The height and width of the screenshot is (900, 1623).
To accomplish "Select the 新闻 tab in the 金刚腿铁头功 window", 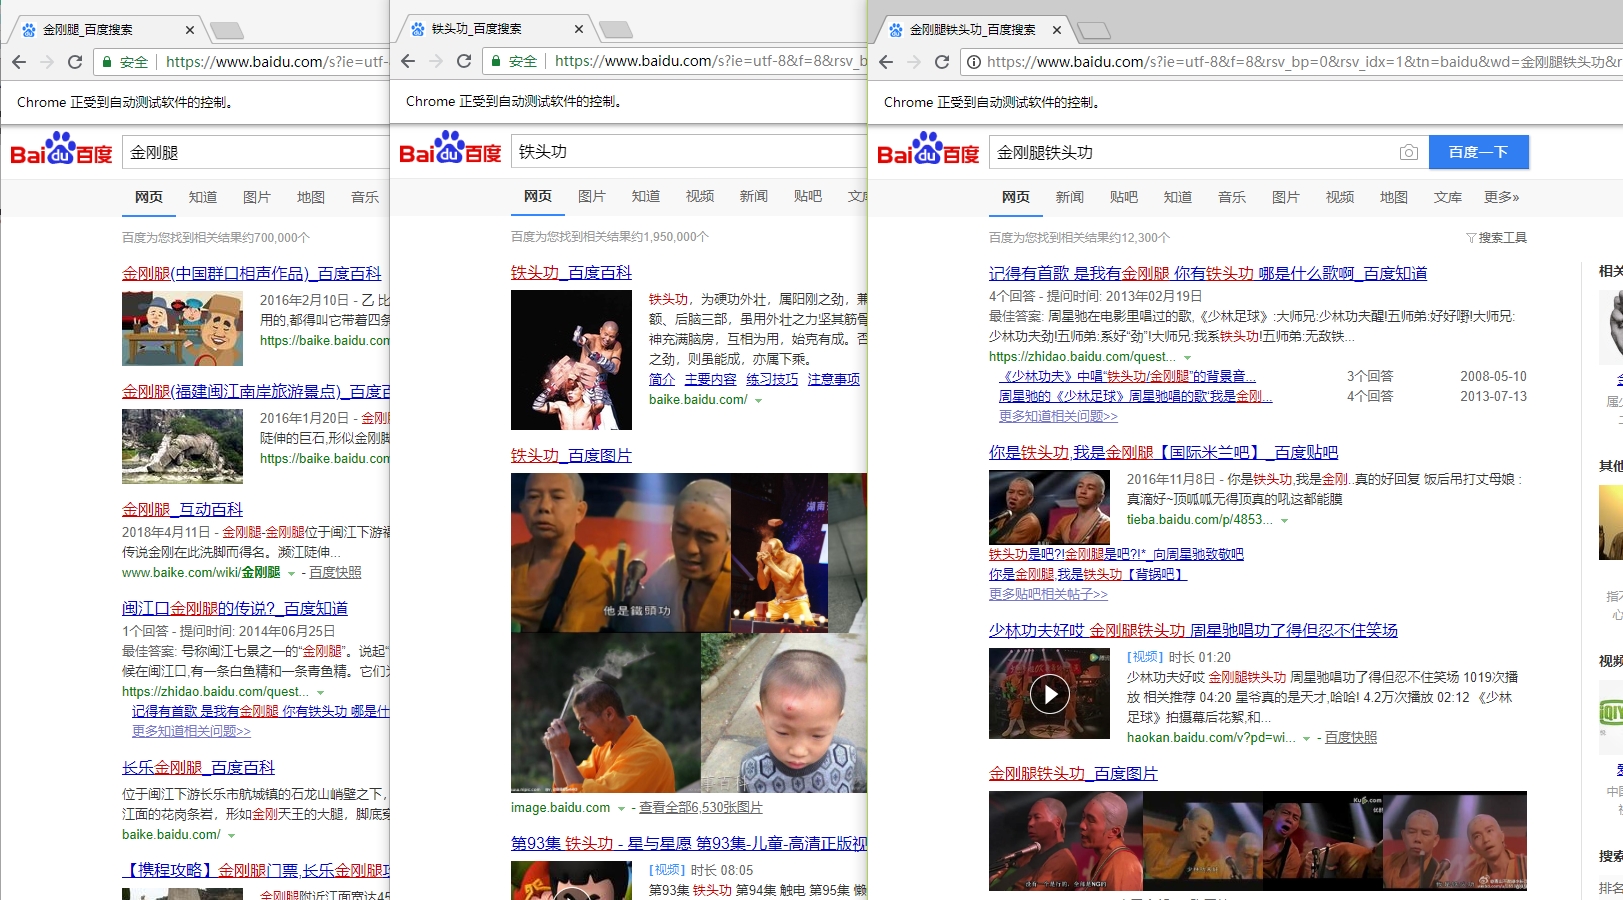I will pyautogui.click(x=1069, y=197).
